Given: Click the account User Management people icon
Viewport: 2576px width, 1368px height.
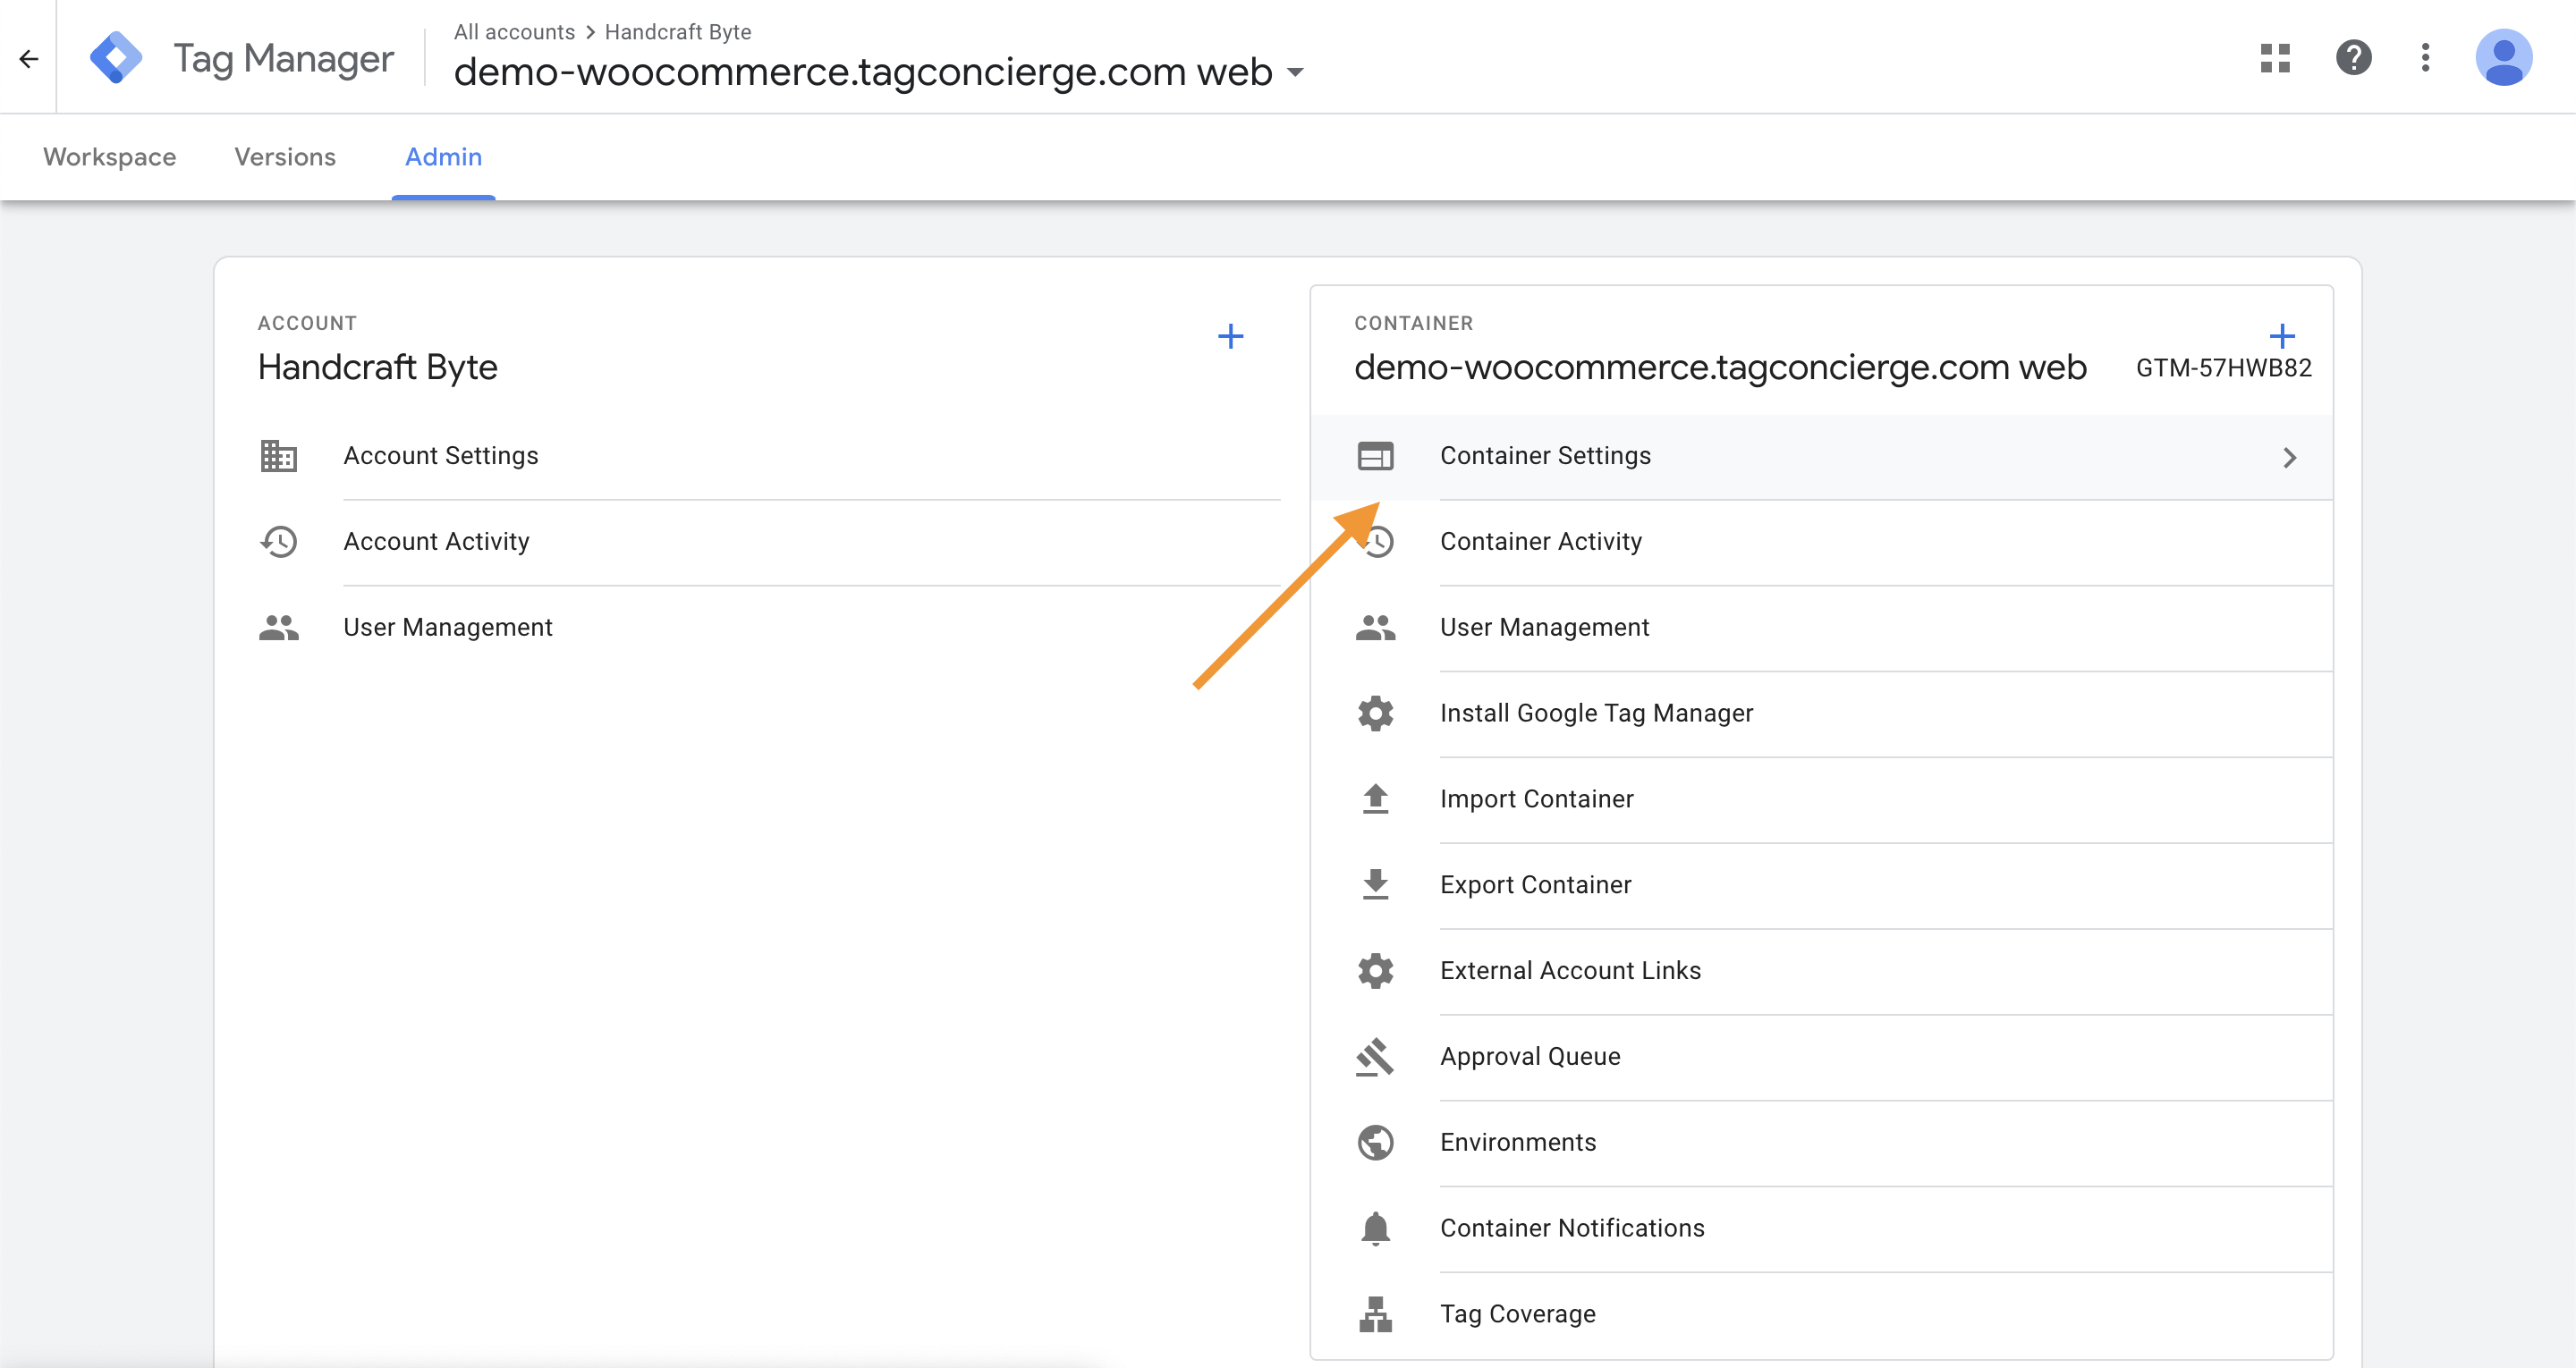Looking at the screenshot, I should [278, 628].
